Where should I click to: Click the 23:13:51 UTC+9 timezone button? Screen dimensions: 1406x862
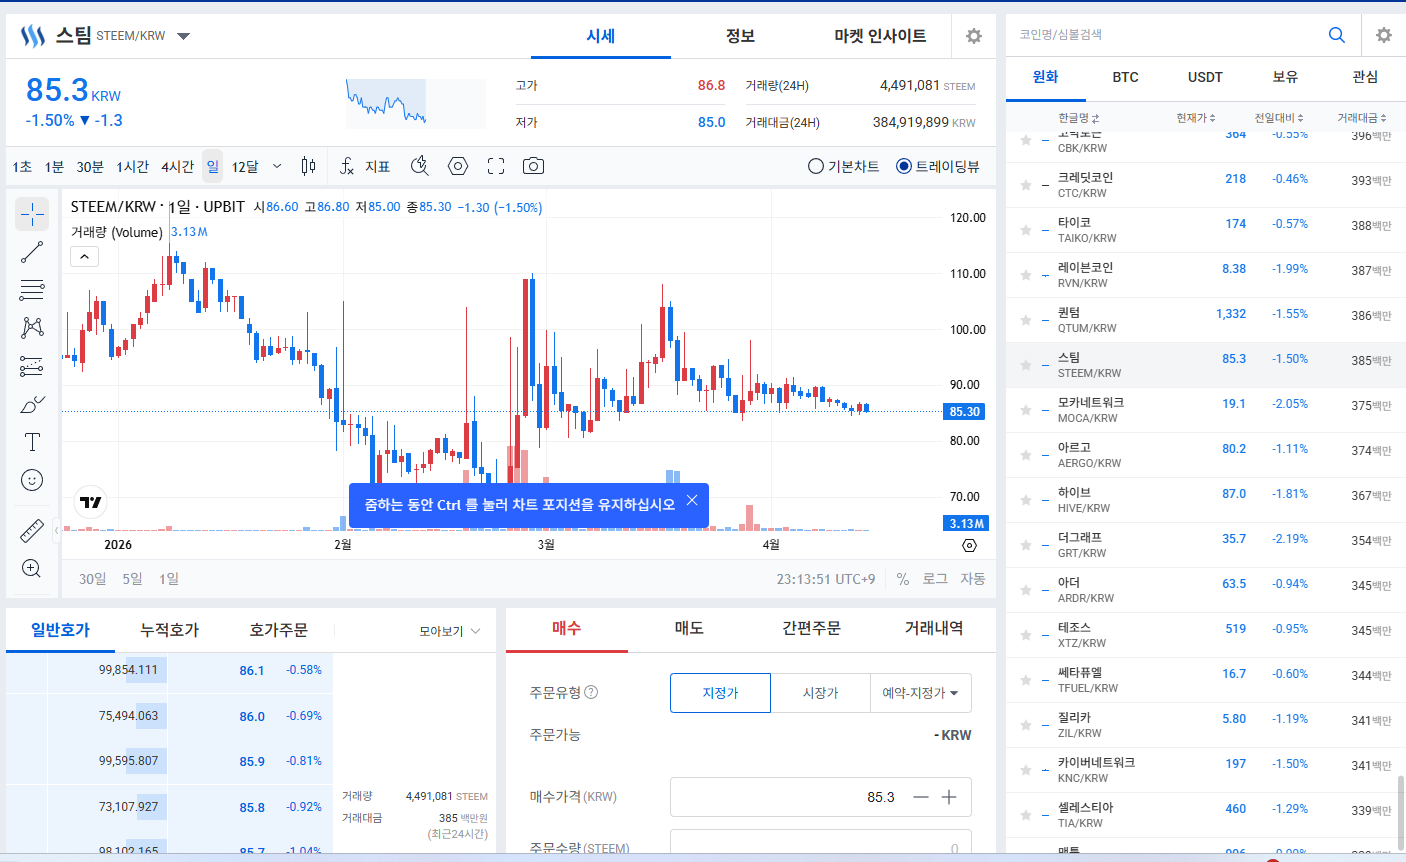point(826,579)
